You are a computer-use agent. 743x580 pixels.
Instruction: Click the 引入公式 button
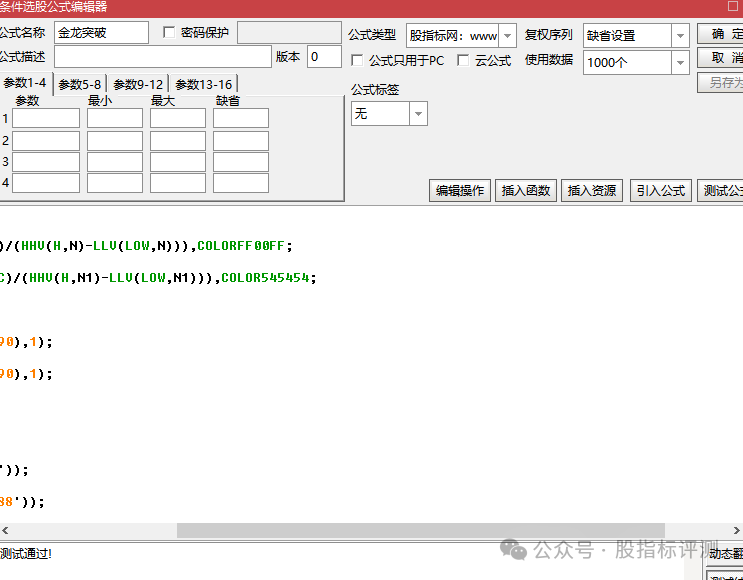[x=661, y=190]
